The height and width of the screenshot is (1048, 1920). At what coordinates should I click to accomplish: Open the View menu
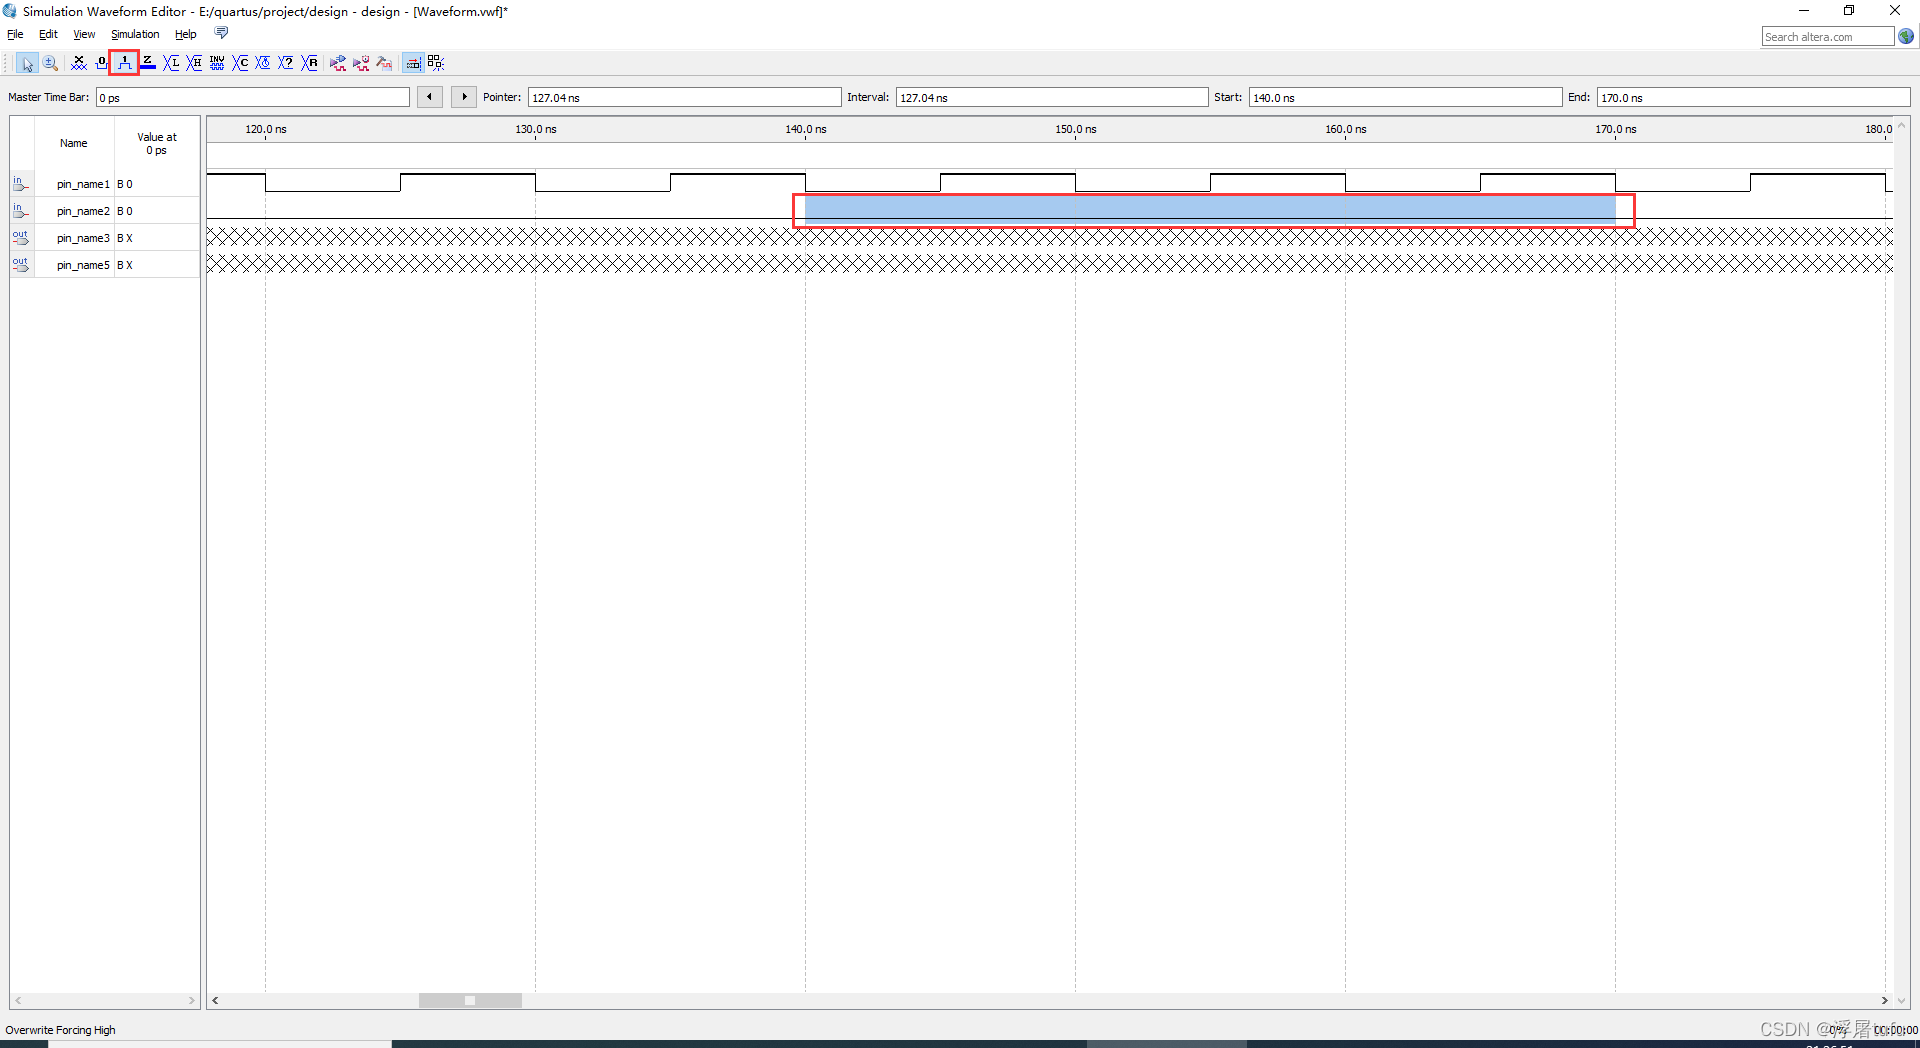click(84, 34)
